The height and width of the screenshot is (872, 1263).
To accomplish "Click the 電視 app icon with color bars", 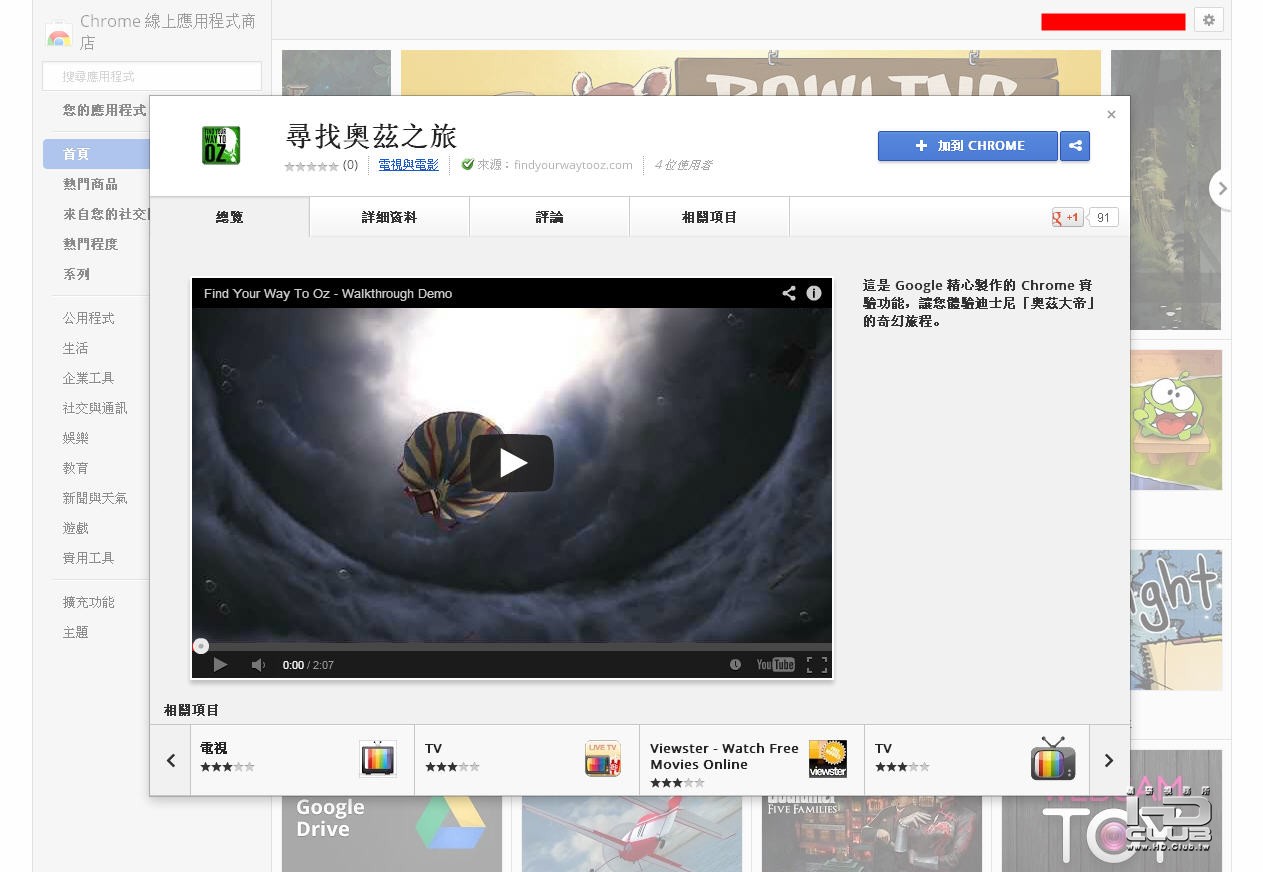I will 378,759.
